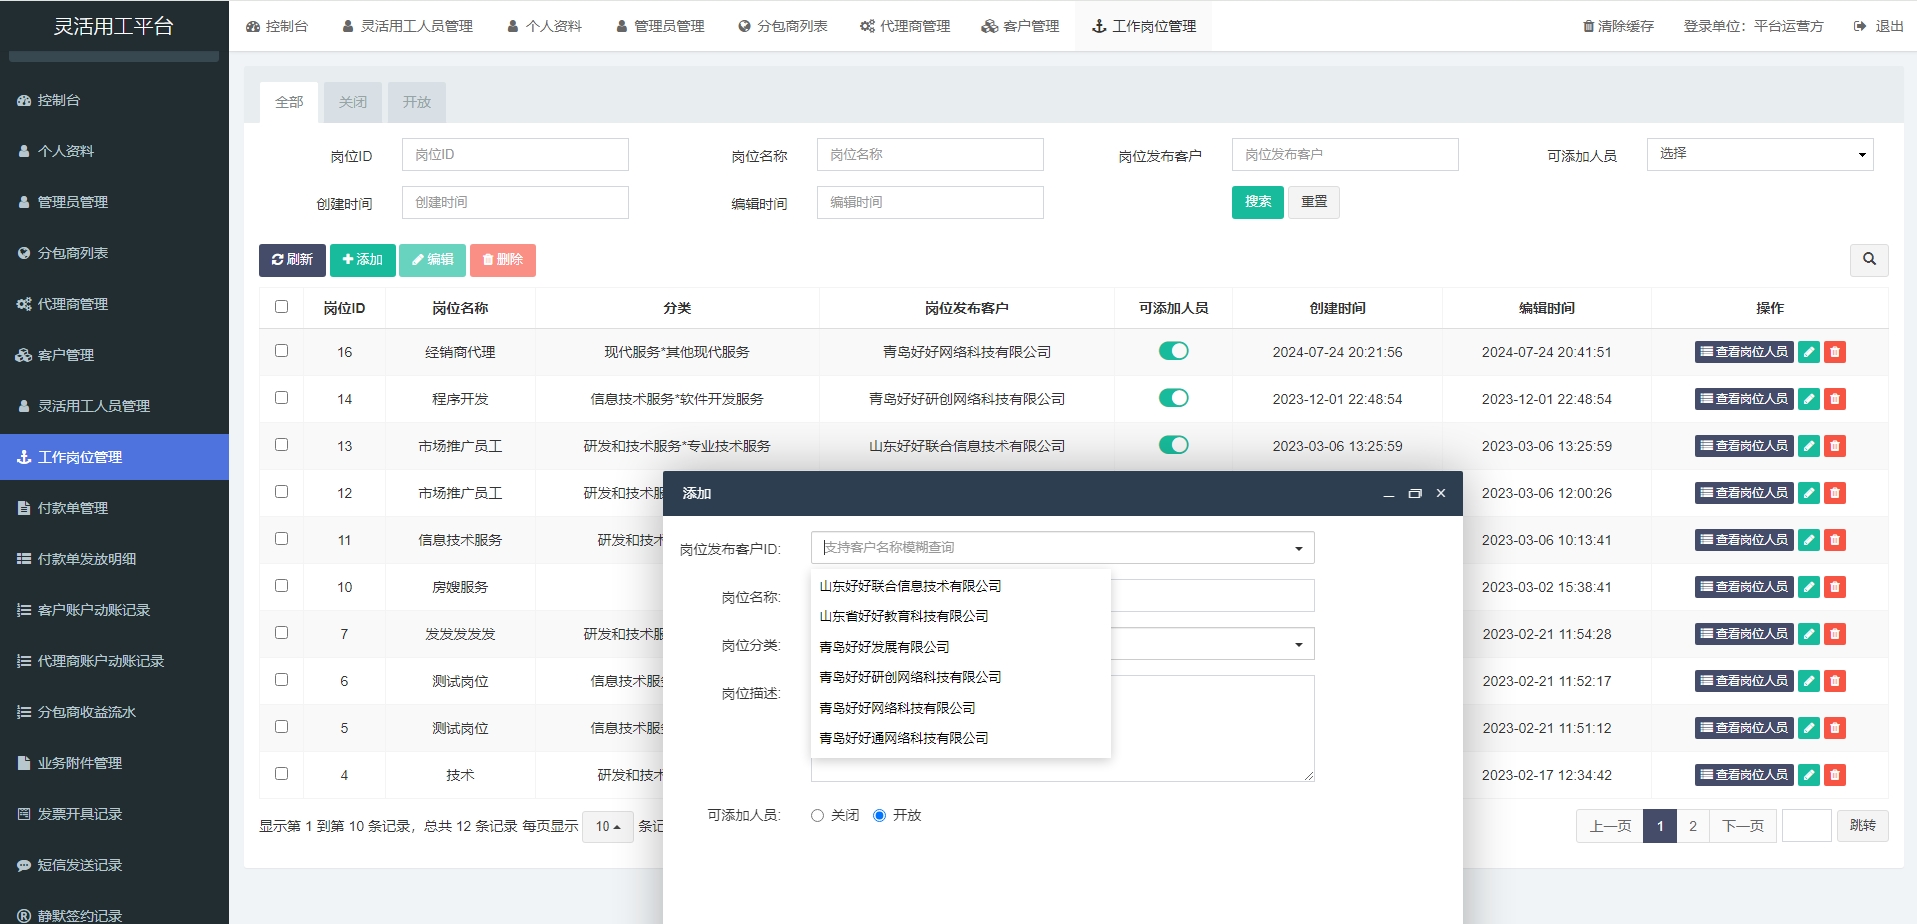Click the 添加 add button
The height and width of the screenshot is (924, 1917).
pos(362,260)
